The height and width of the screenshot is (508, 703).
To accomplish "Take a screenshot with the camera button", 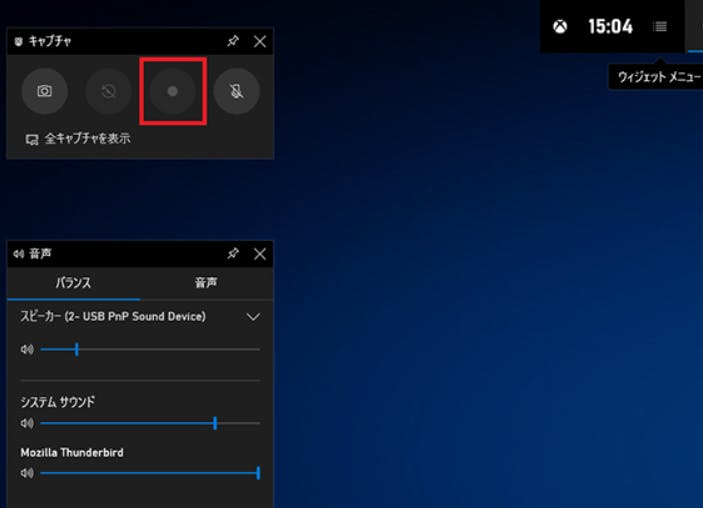I will pos(44,91).
